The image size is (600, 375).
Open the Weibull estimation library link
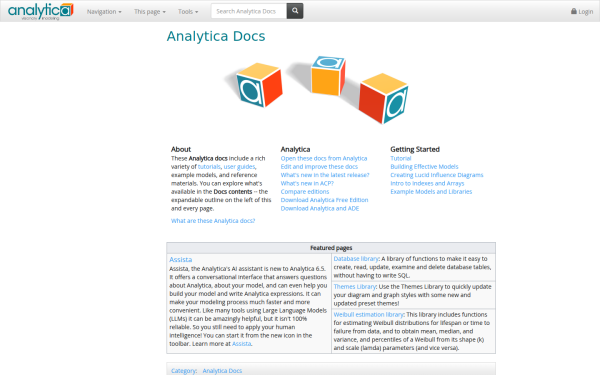tap(368, 315)
